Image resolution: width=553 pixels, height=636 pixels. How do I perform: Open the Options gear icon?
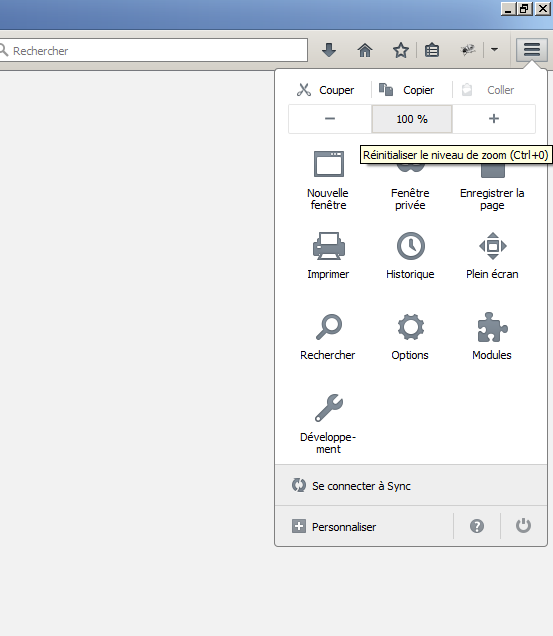(x=410, y=337)
